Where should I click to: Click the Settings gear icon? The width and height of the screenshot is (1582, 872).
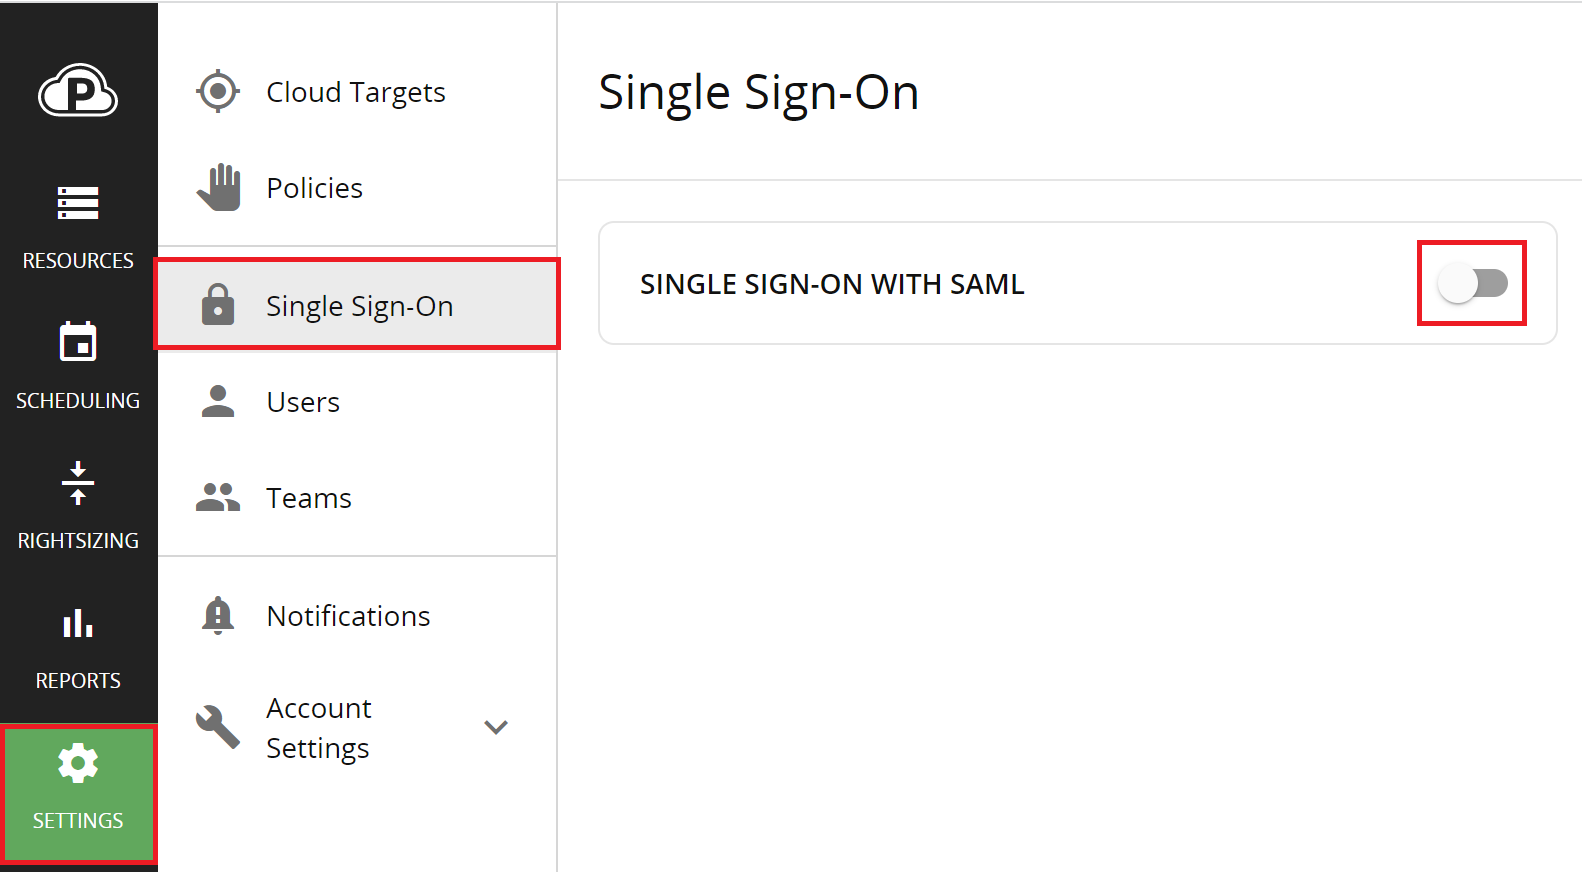tap(78, 764)
